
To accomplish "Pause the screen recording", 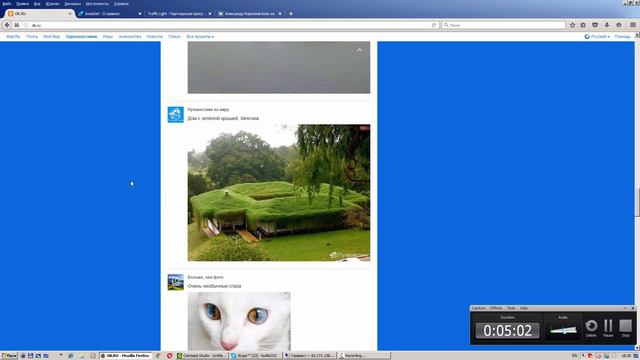I will coord(608,328).
